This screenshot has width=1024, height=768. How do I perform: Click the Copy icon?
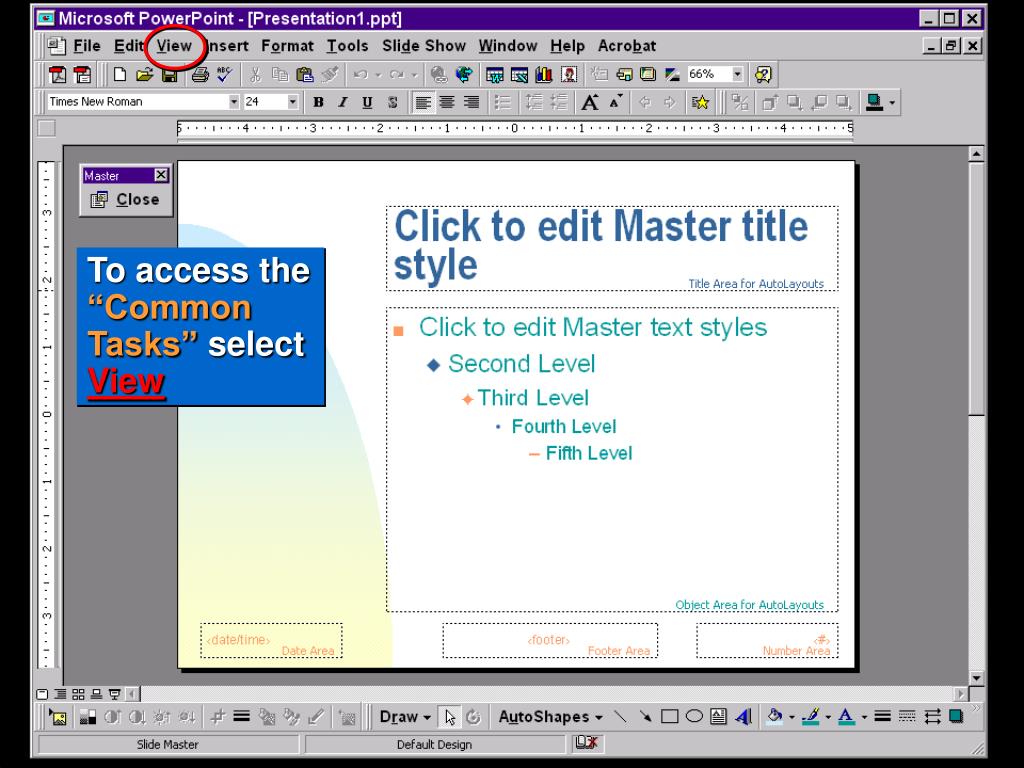point(280,74)
